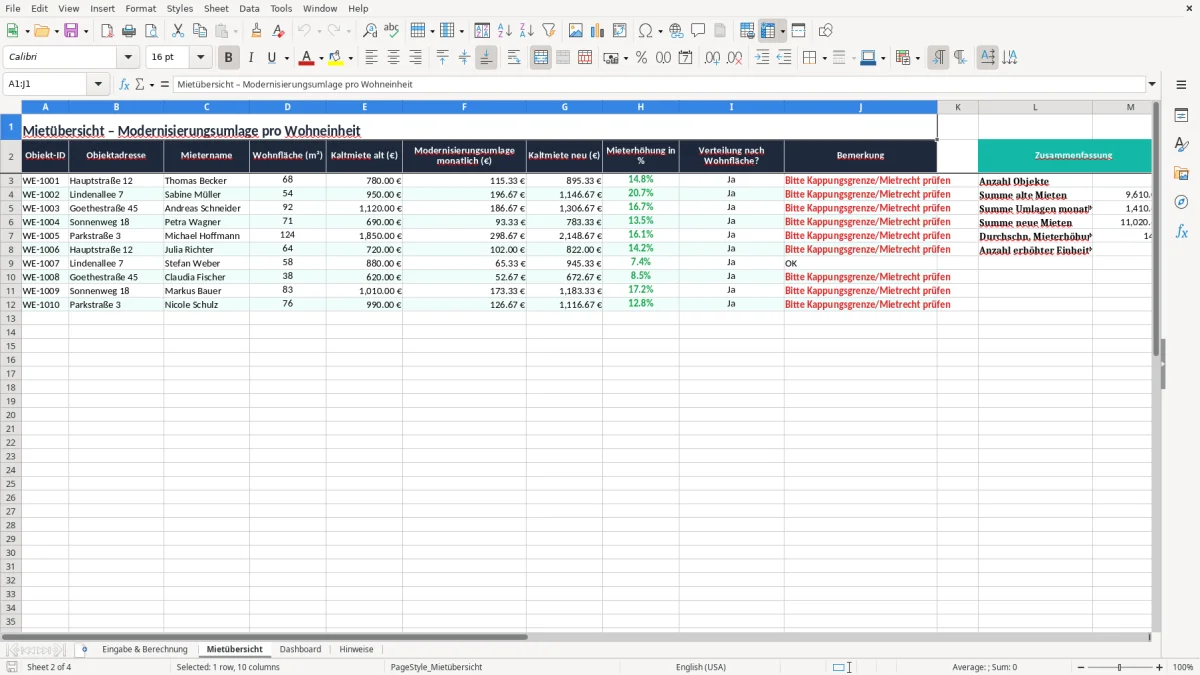Merge and center cells
This screenshot has width=1200, height=675.
tap(541, 58)
